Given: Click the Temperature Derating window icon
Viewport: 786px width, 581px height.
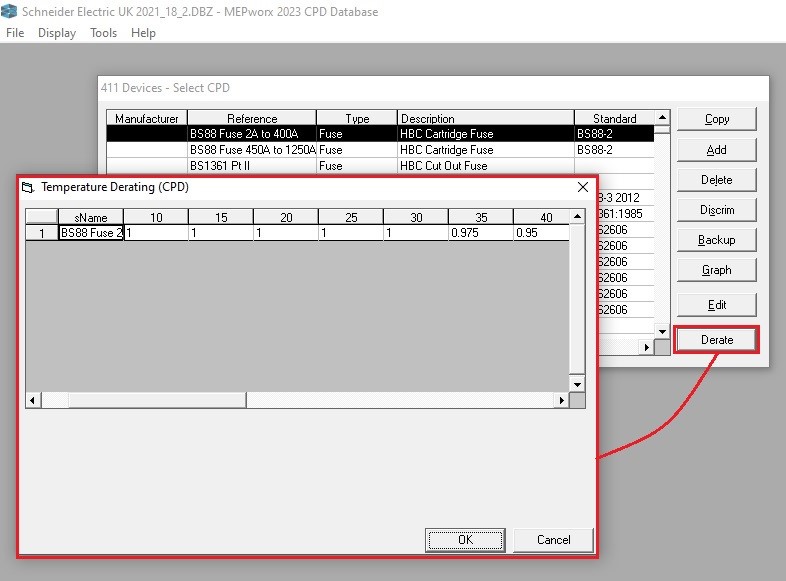Looking at the screenshot, I should 28,187.
